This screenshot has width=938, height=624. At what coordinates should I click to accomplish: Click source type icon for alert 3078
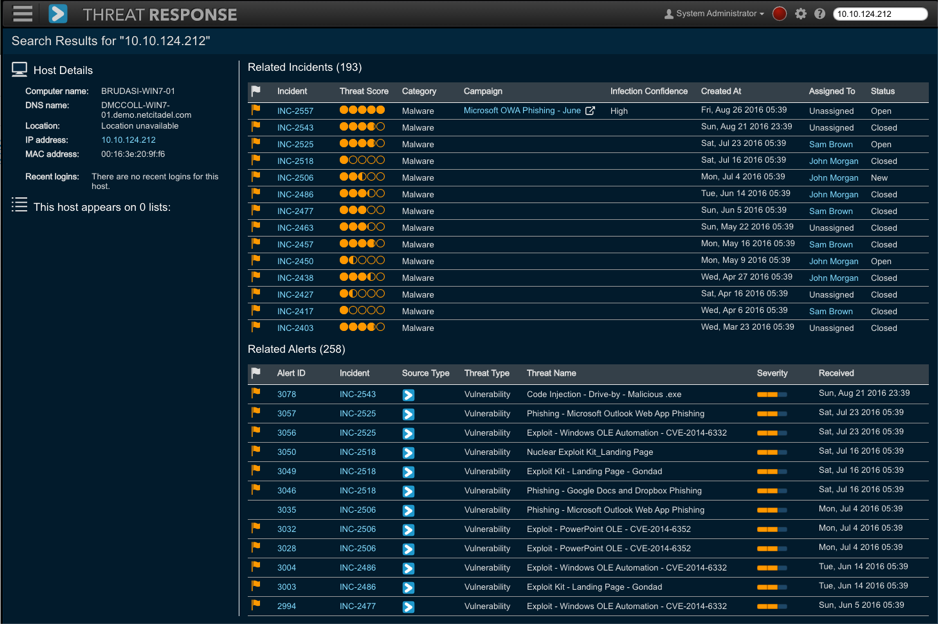point(409,395)
